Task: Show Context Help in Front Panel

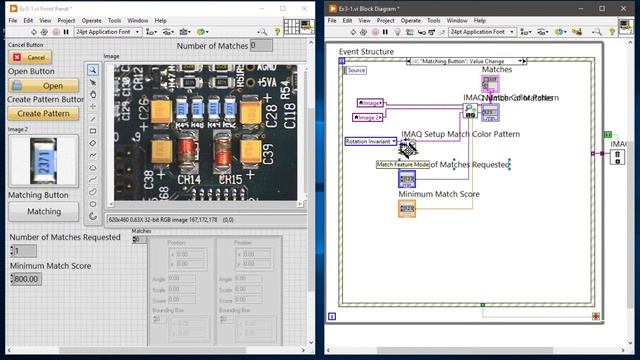Action: tap(277, 32)
